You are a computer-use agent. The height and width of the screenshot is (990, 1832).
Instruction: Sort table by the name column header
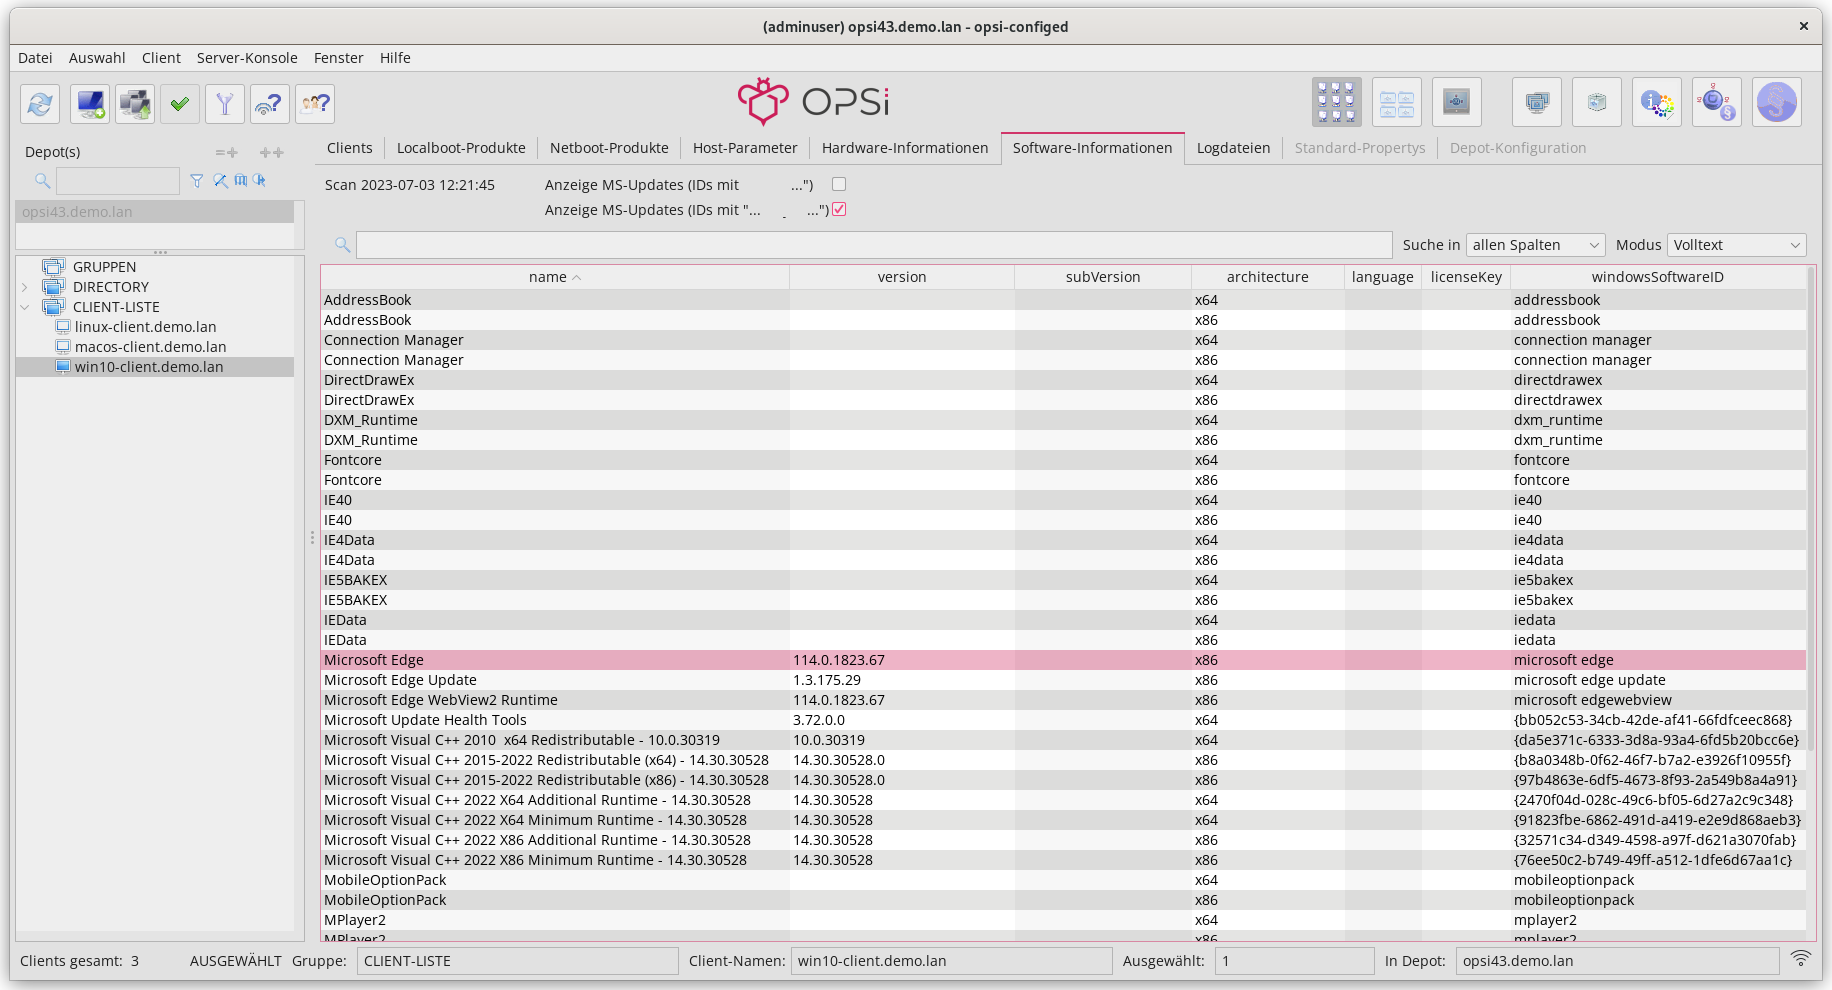[555, 277]
